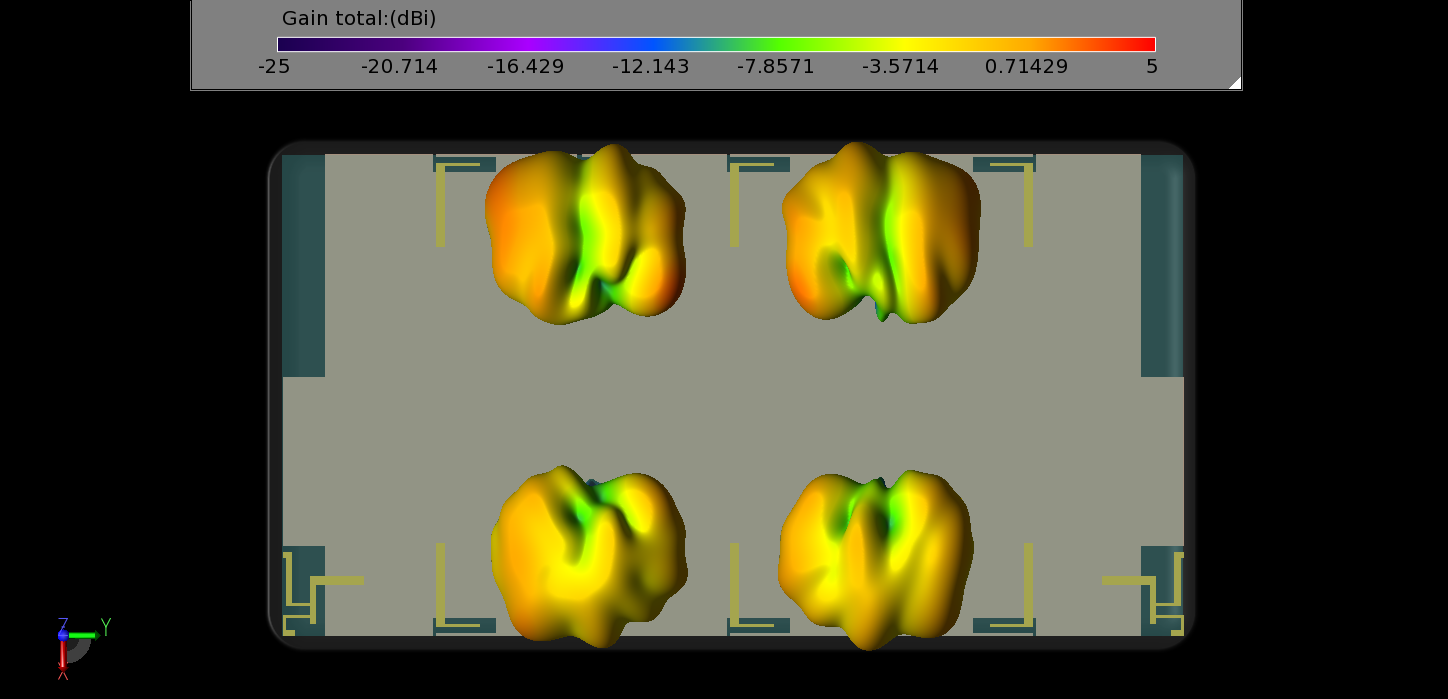Open the -25 scale minimum value
This screenshot has height=699, width=1448.
click(x=274, y=67)
